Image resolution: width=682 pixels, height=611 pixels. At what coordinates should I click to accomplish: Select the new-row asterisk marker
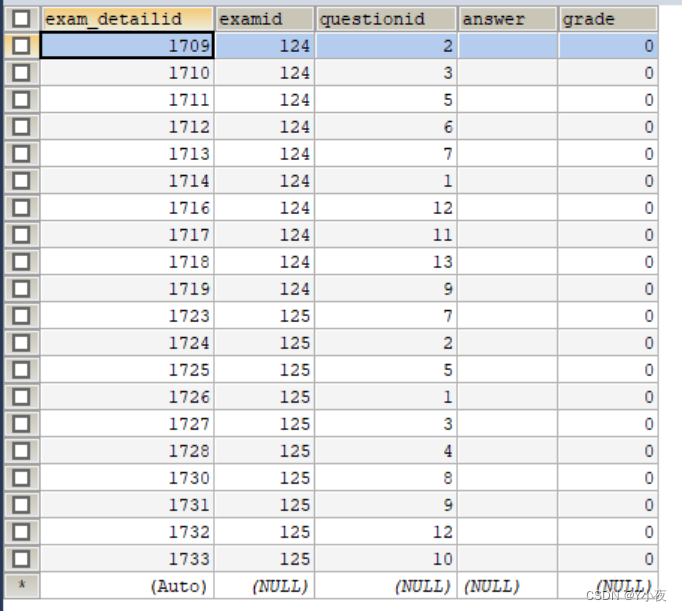click(21, 585)
